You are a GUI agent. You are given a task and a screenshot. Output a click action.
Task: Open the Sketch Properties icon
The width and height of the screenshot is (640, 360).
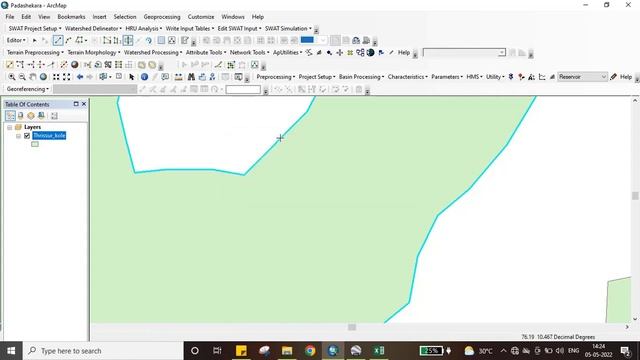tap(172, 40)
